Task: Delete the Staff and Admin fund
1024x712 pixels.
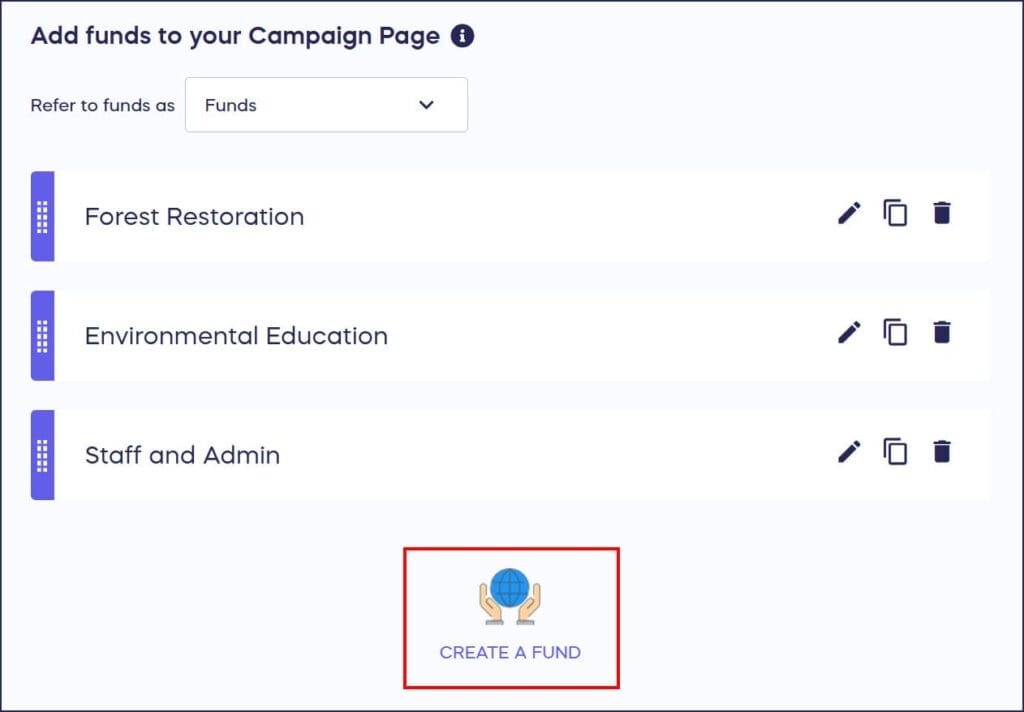Action: tap(941, 452)
